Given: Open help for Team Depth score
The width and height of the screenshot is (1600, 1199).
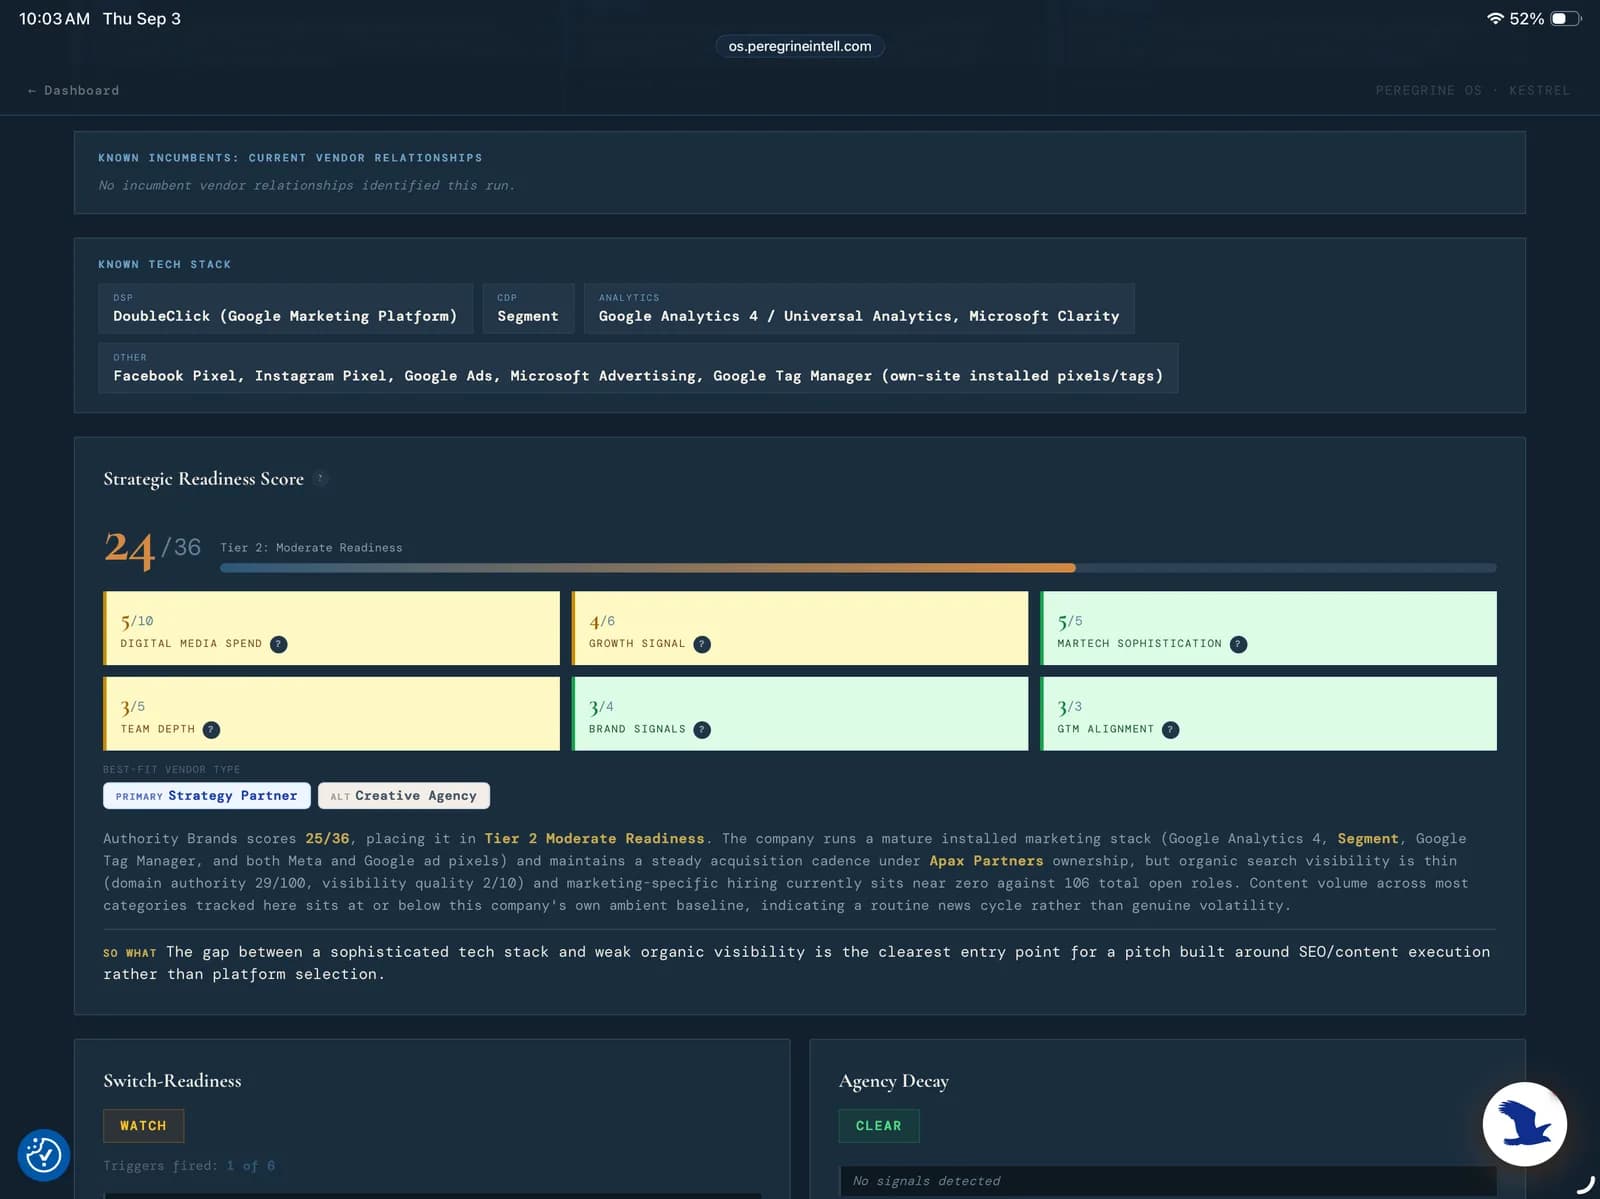Looking at the screenshot, I should (211, 730).
